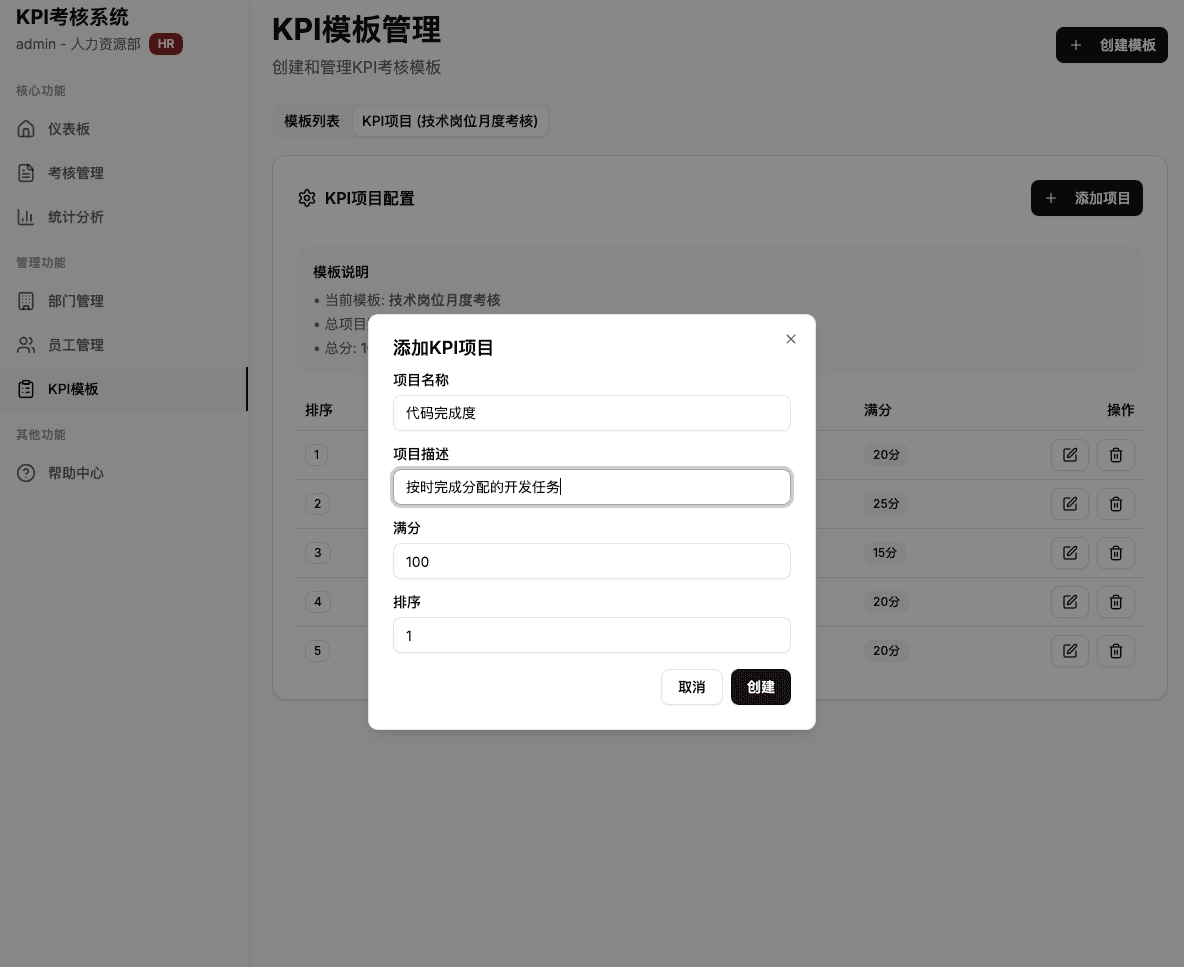Open 员工管理 in the sidebar
The height and width of the screenshot is (967, 1184).
pyautogui.click(x=124, y=345)
